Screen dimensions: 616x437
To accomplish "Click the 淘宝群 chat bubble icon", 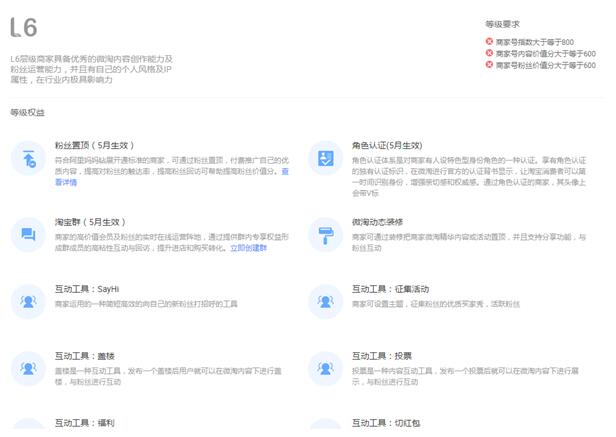I will tap(28, 234).
